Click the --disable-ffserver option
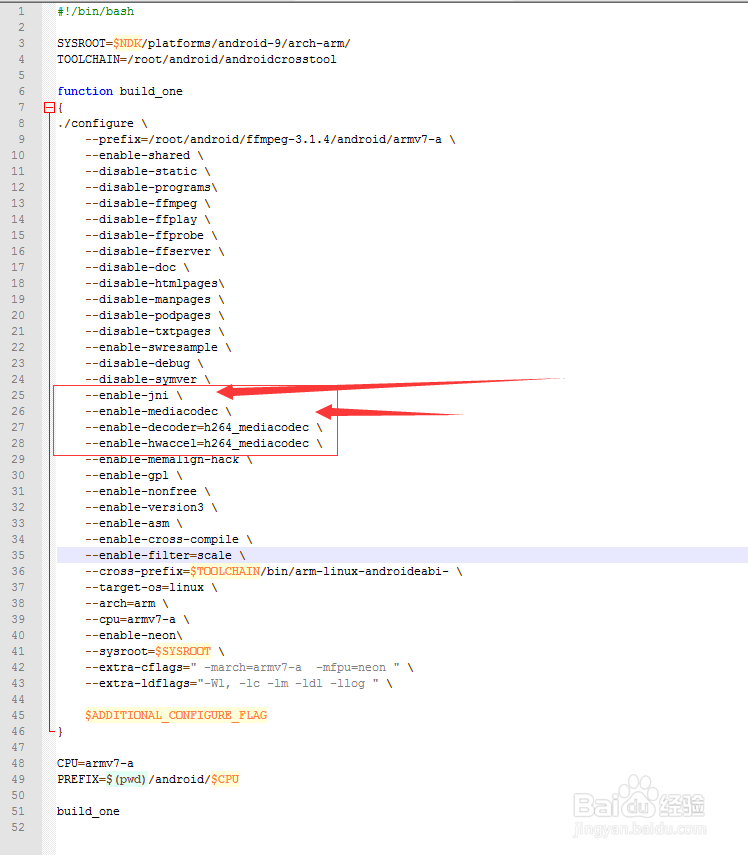 [154, 251]
